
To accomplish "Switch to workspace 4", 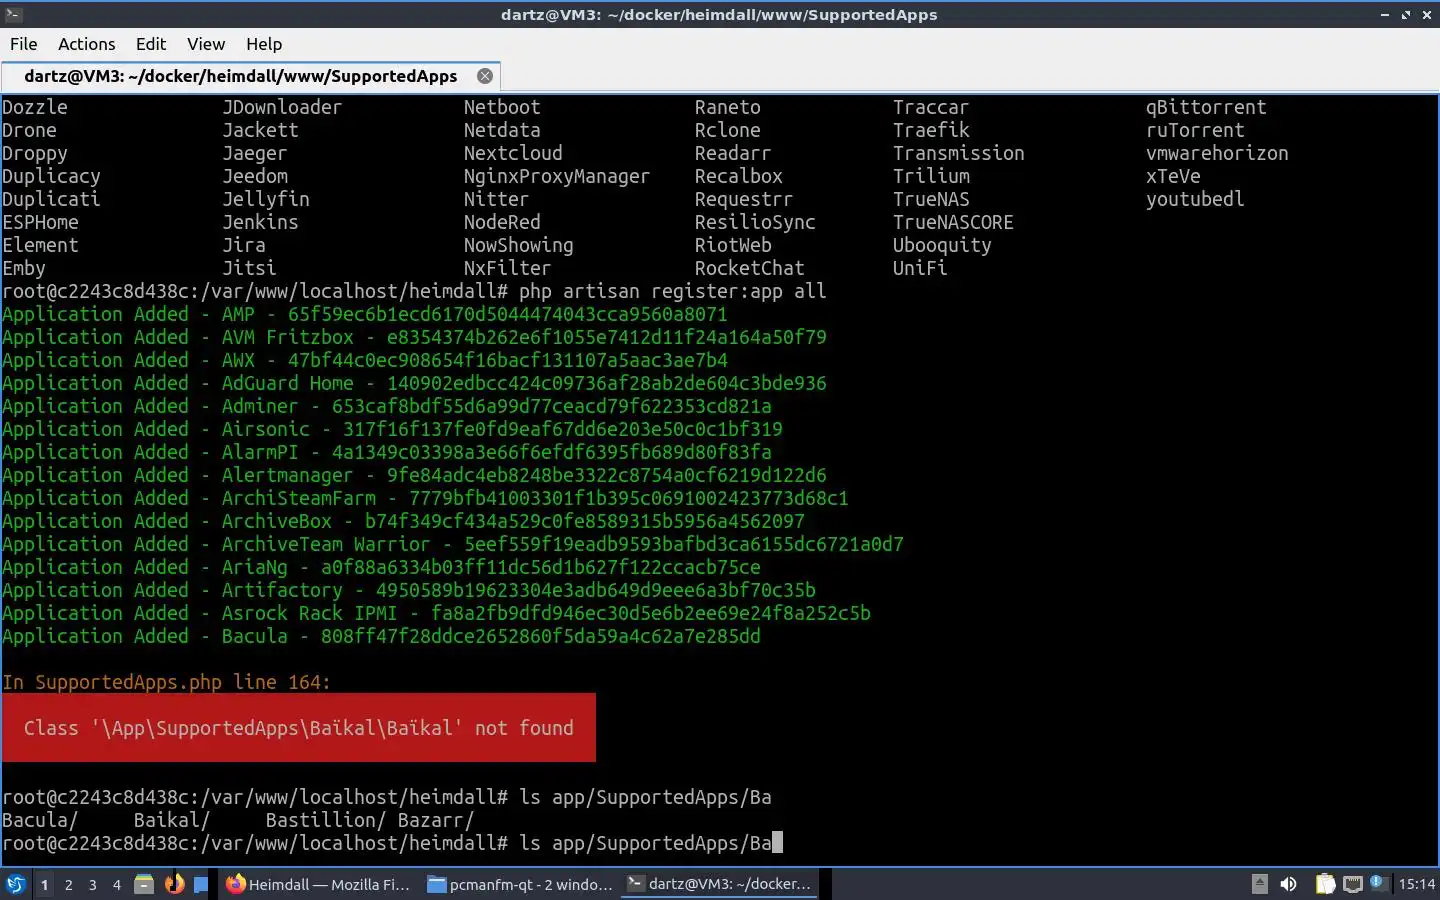I will click(116, 884).
